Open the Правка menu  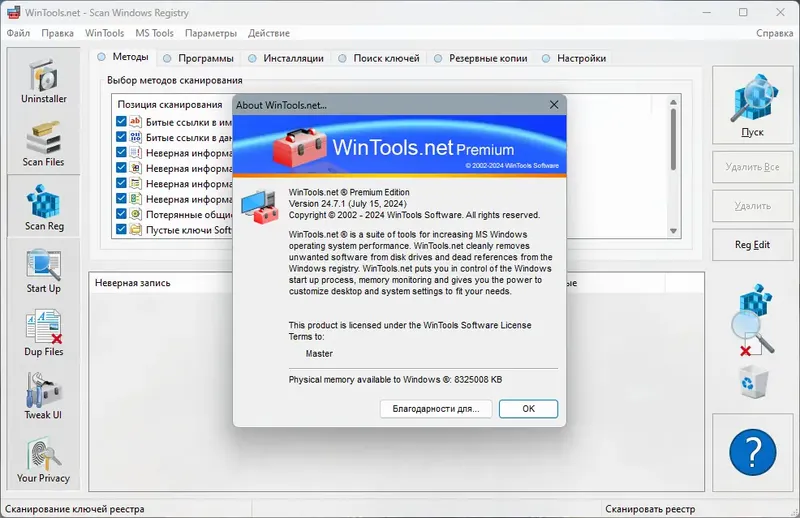[x=57, y=33]
